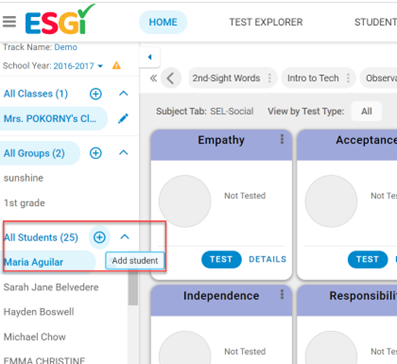The width and height of the screenshot is (397, 364).
Task: Select the Intro to Tech subject tab
Action: coord(313,78)
